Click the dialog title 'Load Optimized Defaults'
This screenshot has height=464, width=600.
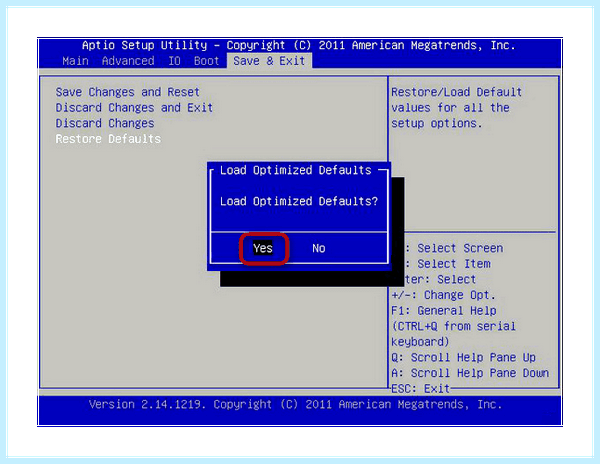[x=296, y=170]
